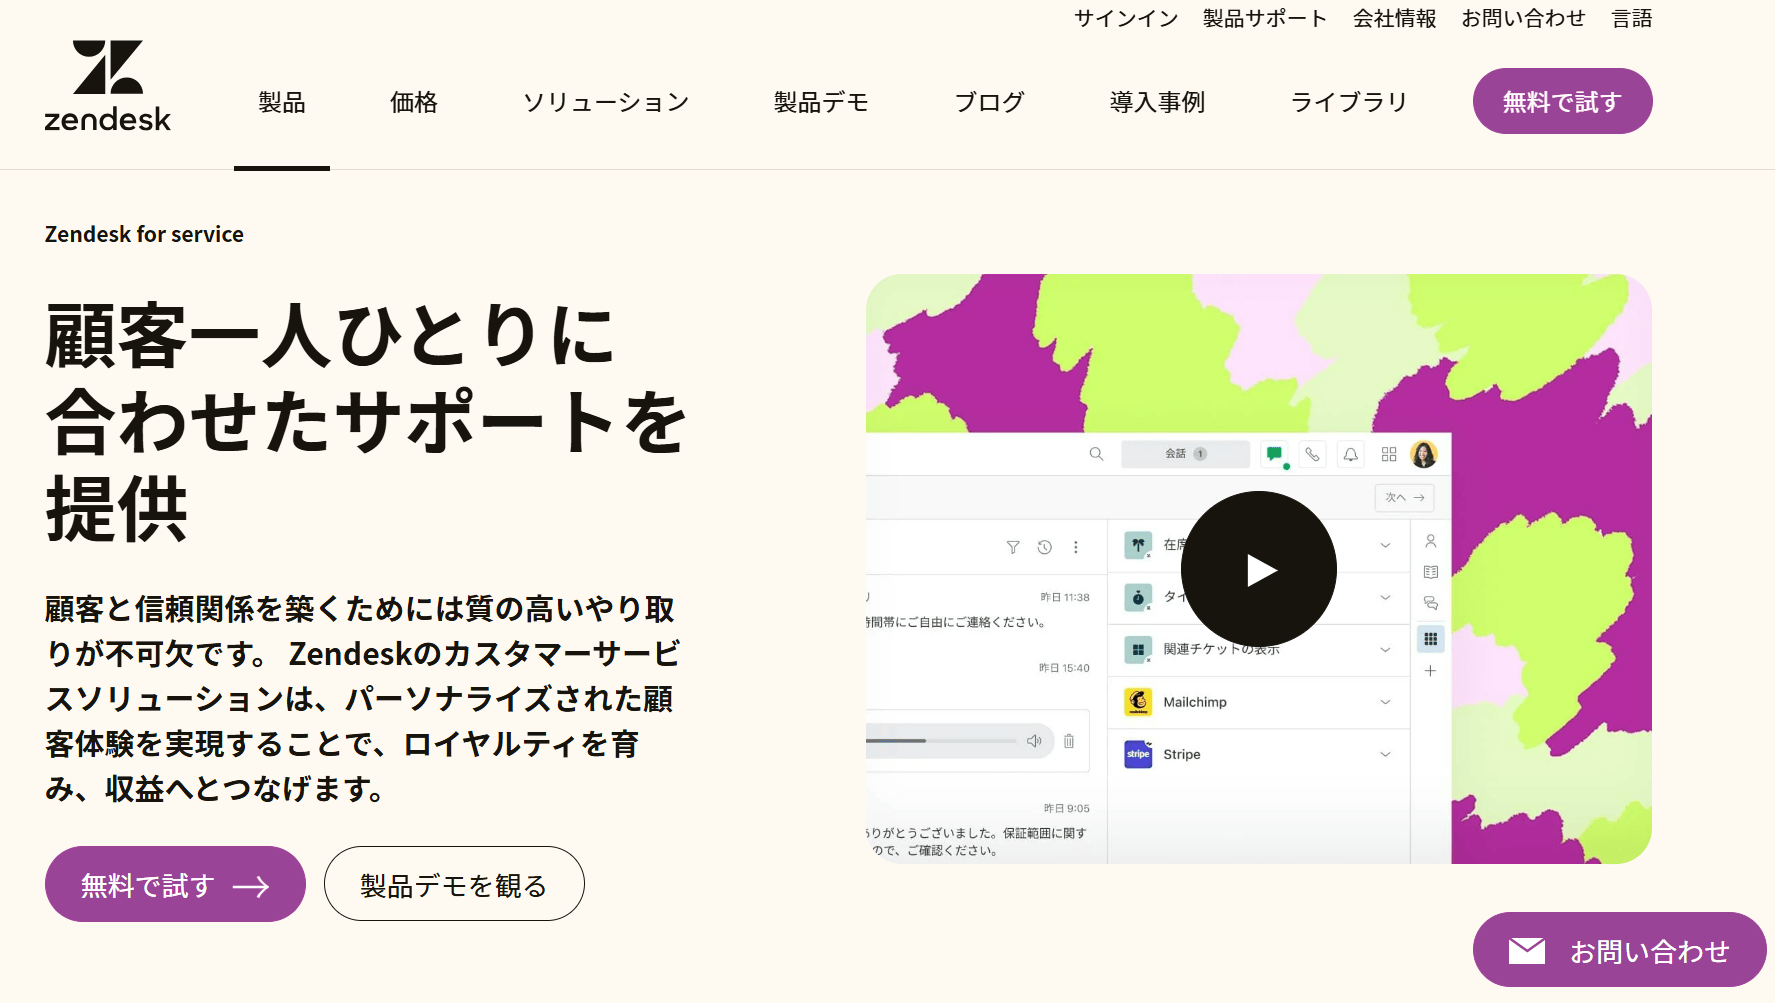Open the 価格 pricing page
Viewport: 1775px width, 1003px height.
click(x=414, y=102)
